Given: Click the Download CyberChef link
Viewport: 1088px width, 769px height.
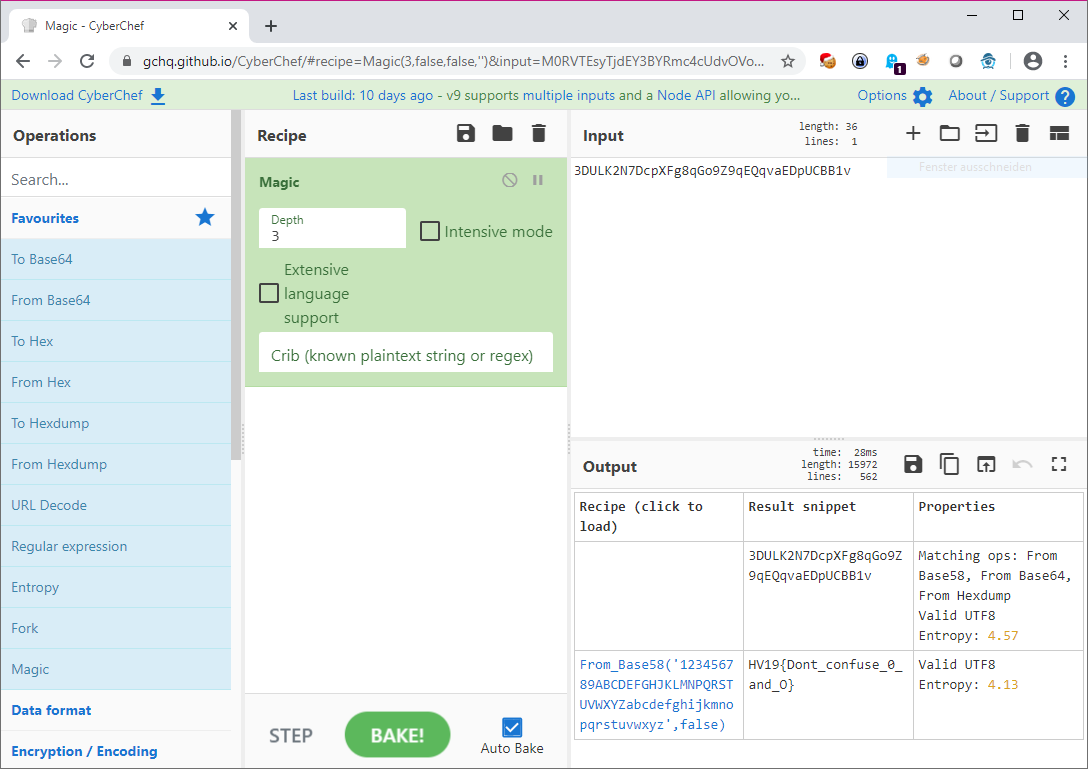Looking at the screenshot, I should (77, 96).
